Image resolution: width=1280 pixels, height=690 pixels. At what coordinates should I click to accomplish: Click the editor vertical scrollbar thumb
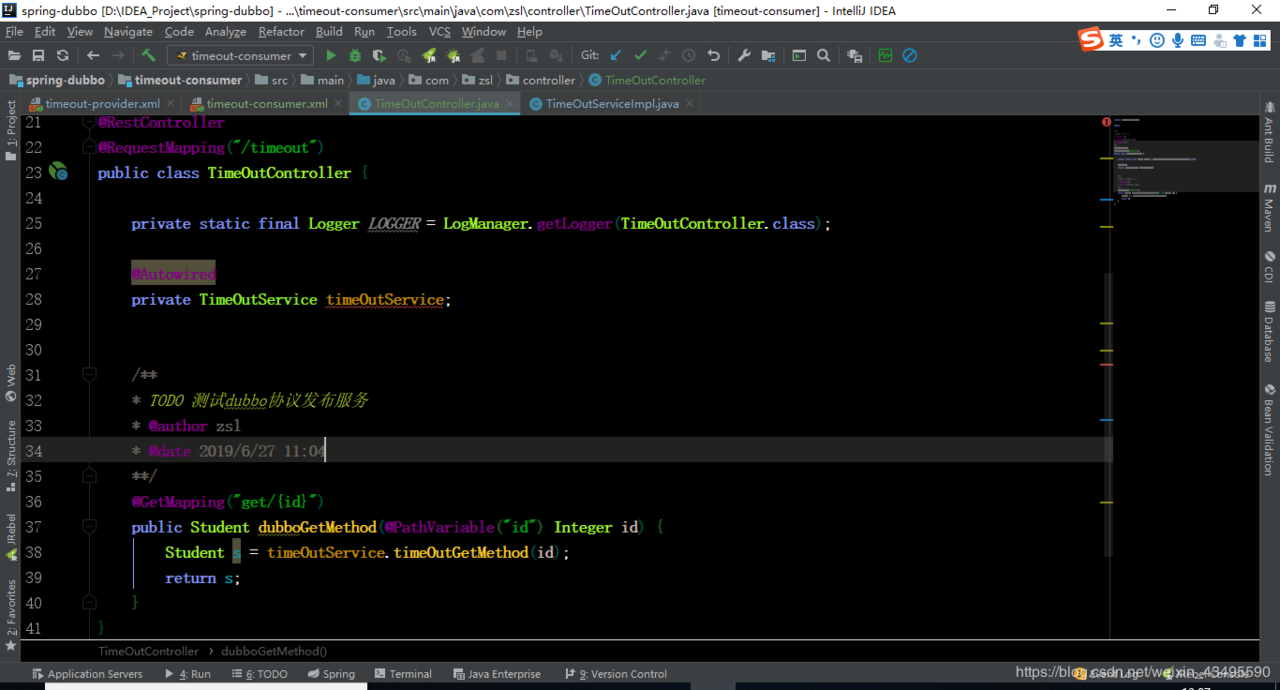[x=1108, y=415]
